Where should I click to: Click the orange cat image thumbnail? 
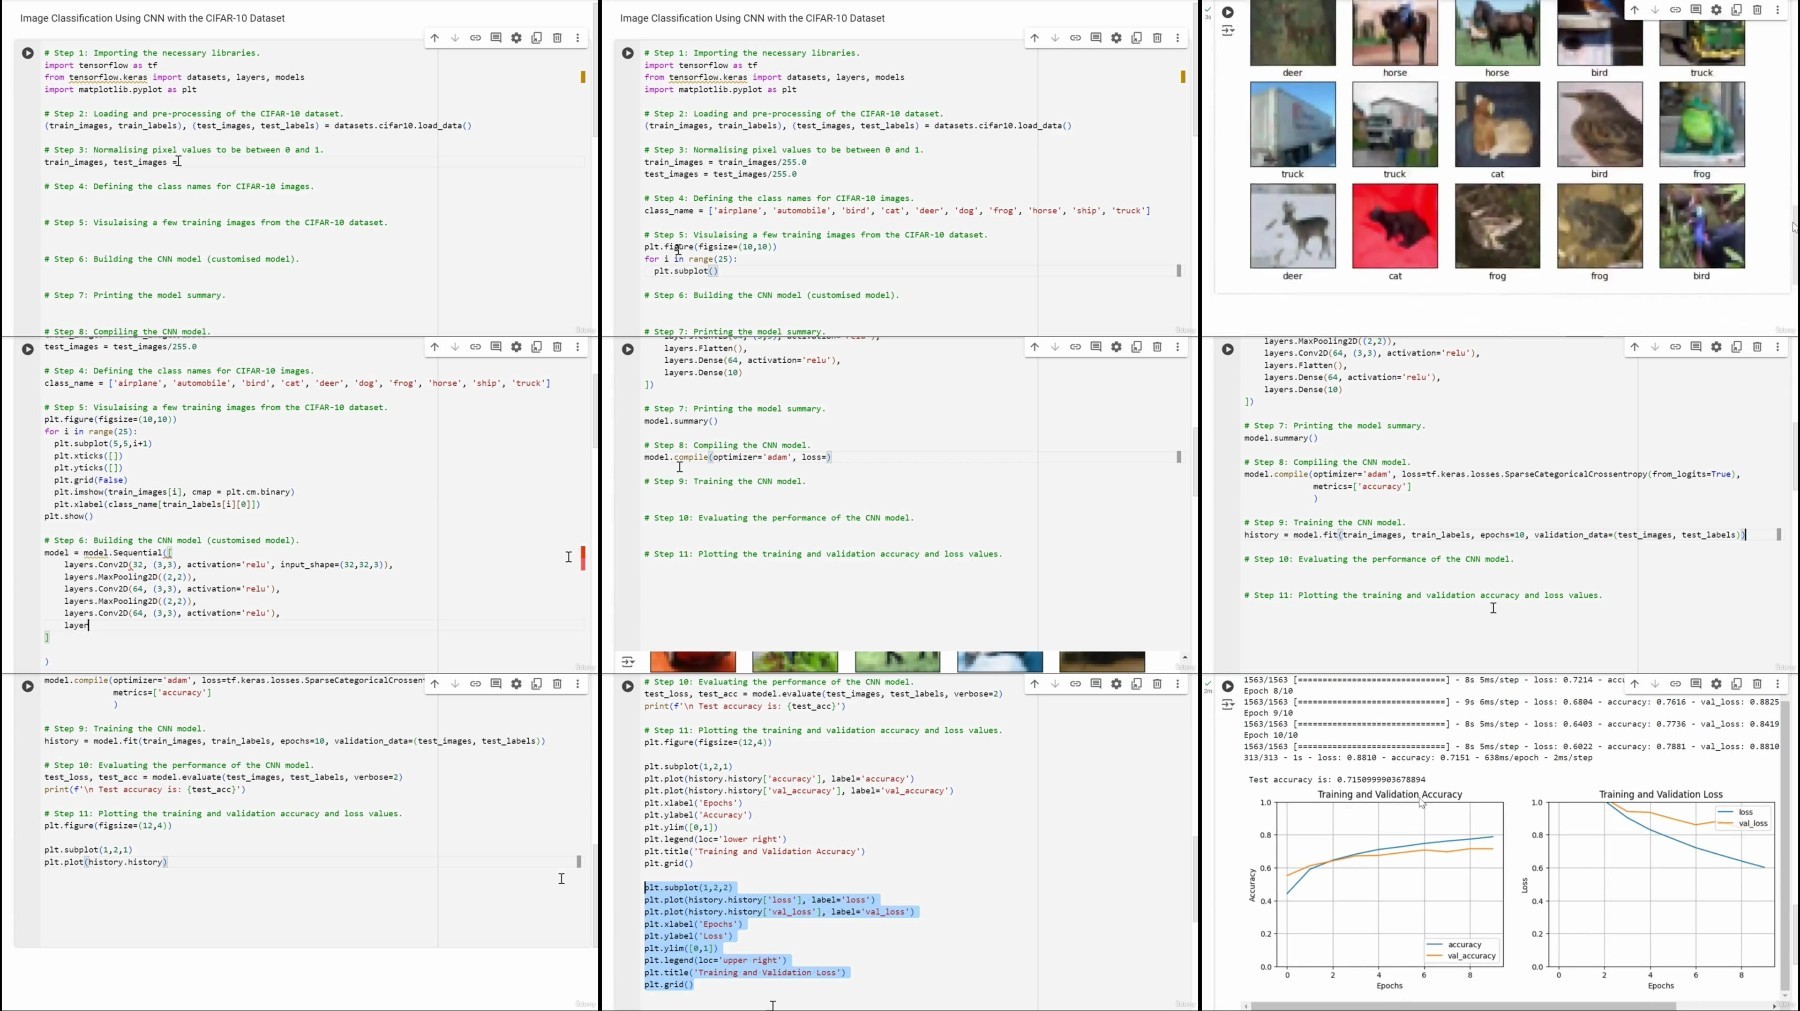click(1497, 124)
